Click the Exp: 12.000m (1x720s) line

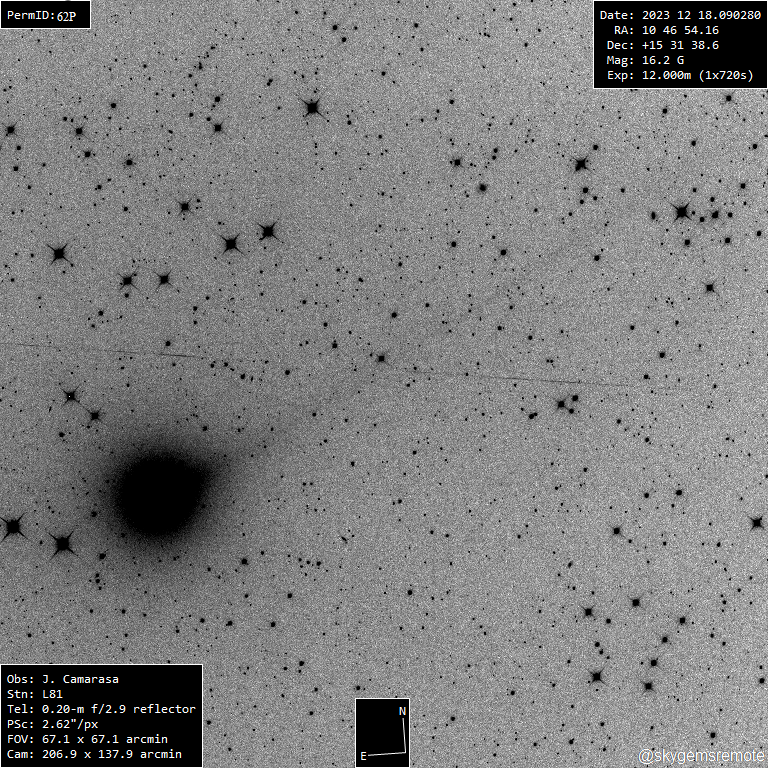point(680,75)
